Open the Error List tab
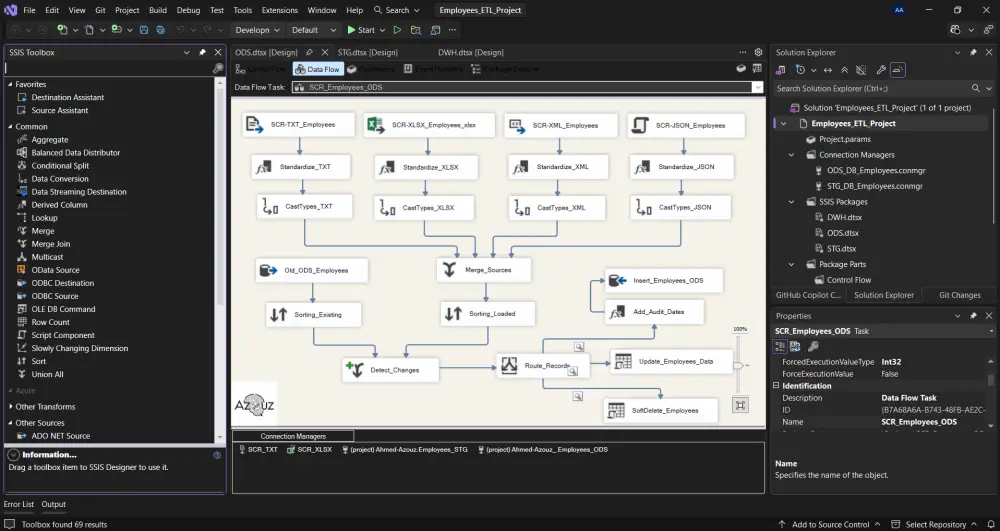The image size is (1000, 531). tap(18, 504)
